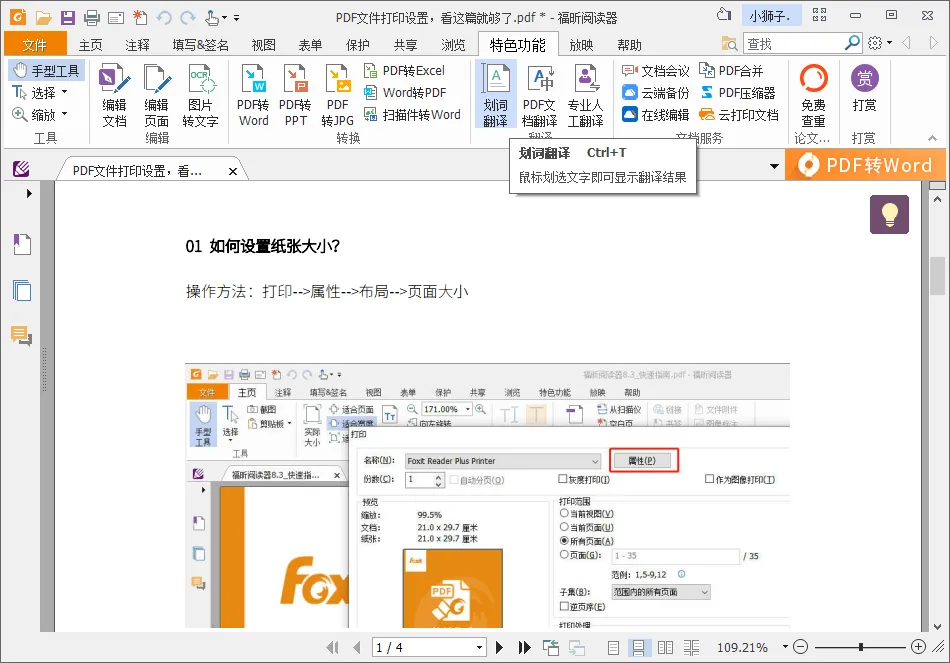This screenshot has width=950, height=663.
Task: Switch to the 帮助 ribbon tab
Action: tap(629, 45)
